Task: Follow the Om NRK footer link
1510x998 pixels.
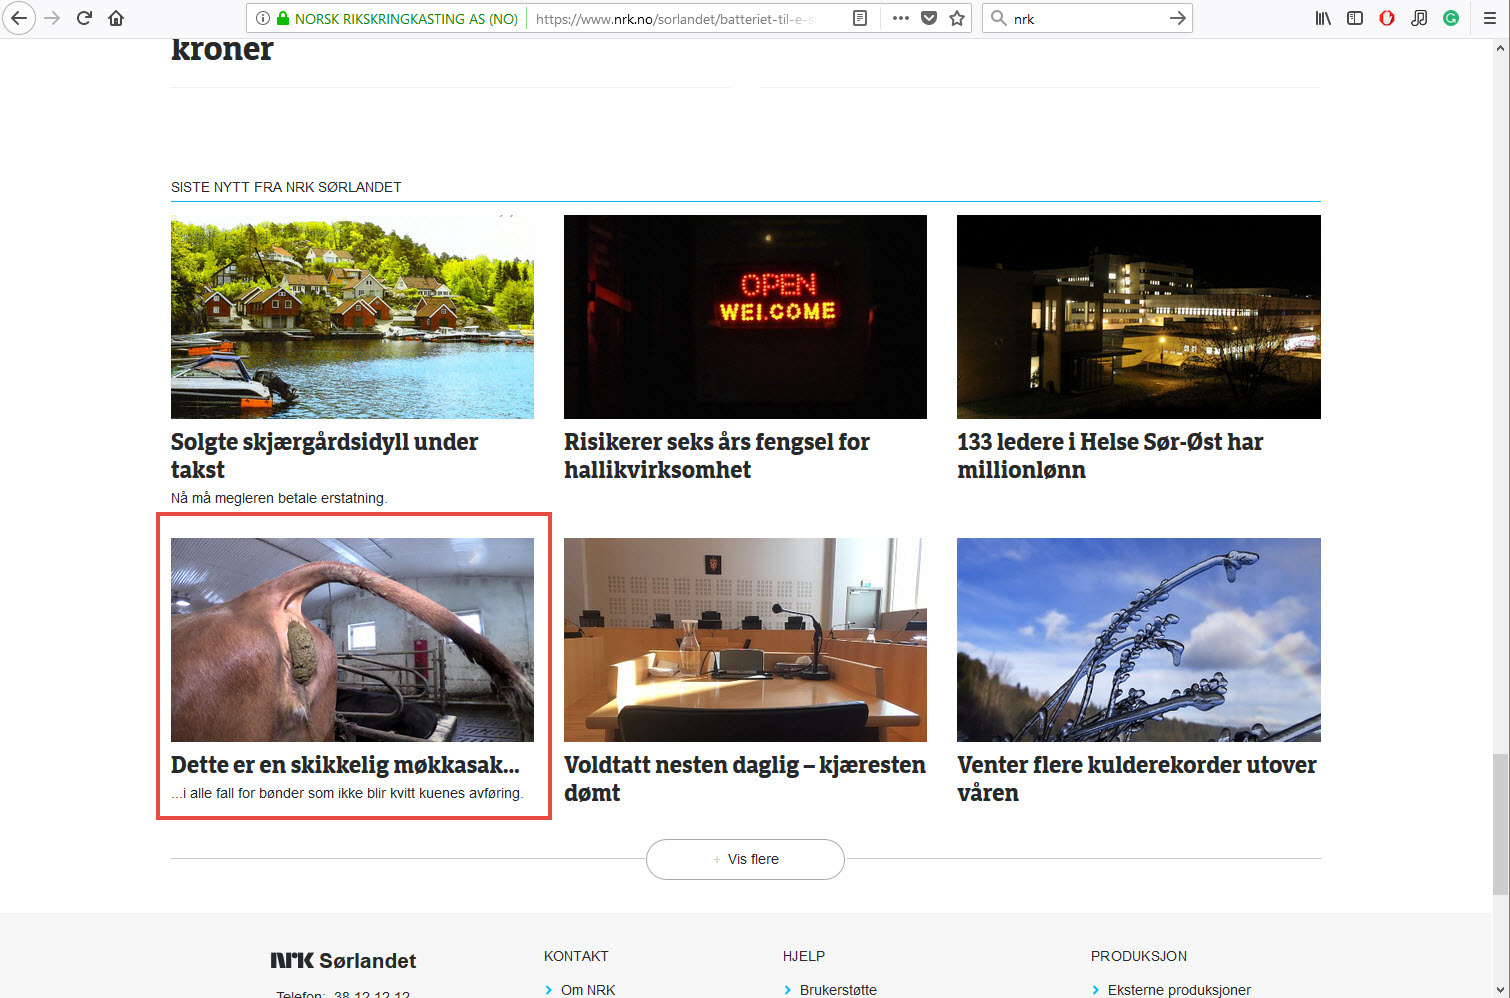Action: click(x=588, y=989)
